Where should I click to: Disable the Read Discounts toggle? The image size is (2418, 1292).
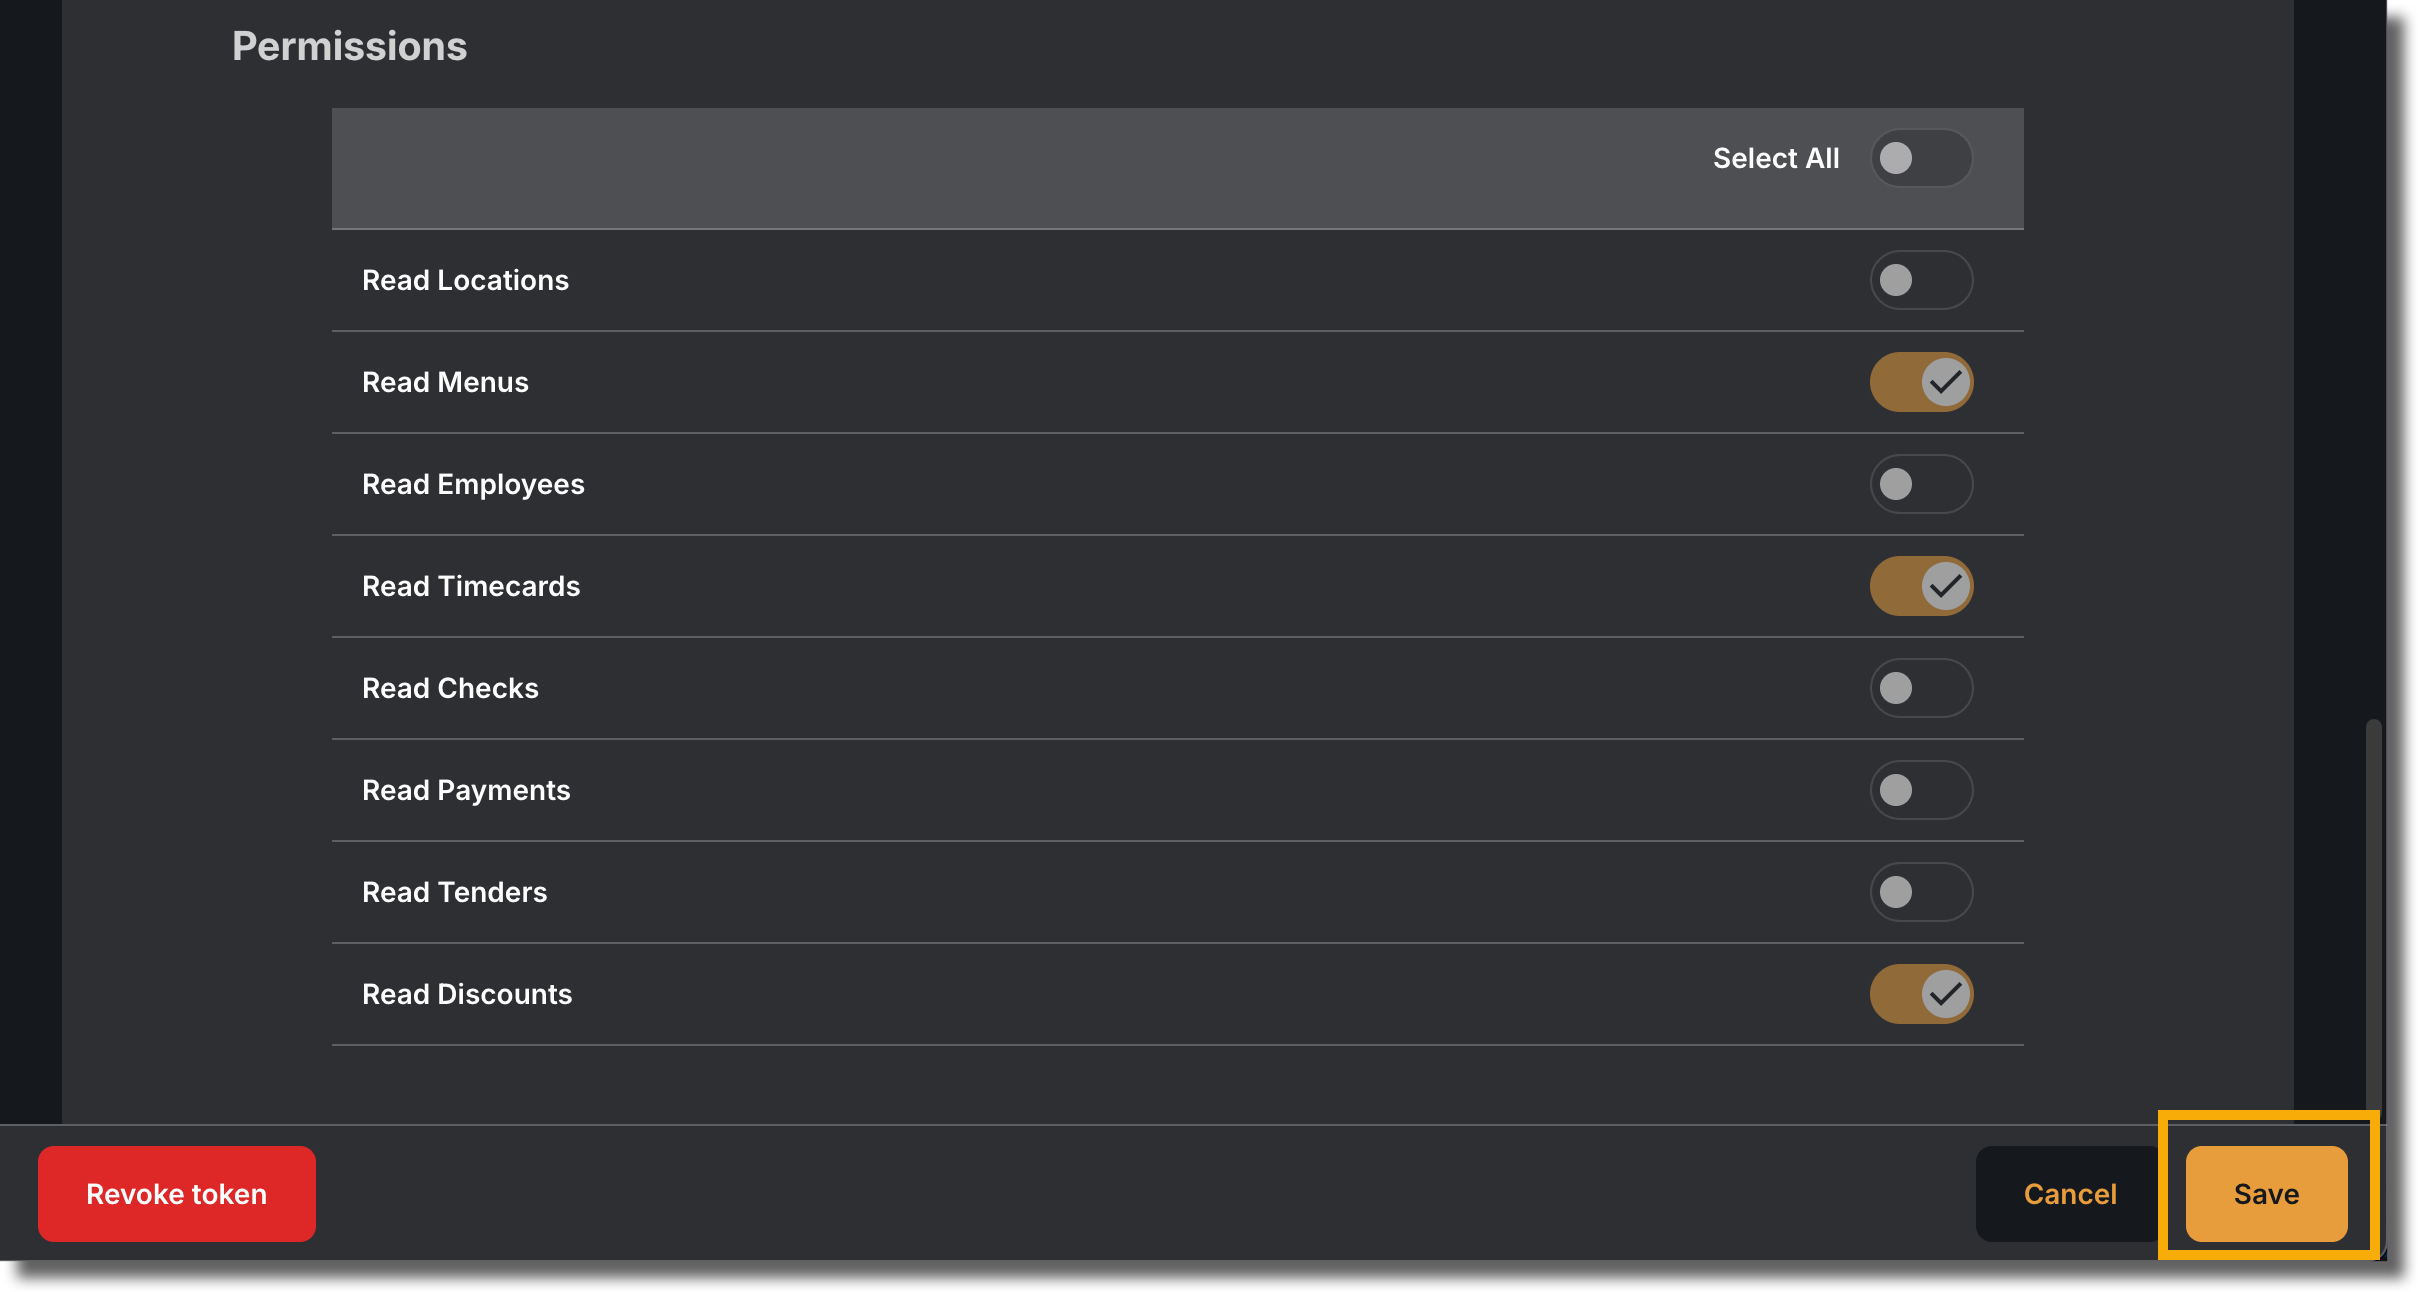click(x=1921, y=994)
